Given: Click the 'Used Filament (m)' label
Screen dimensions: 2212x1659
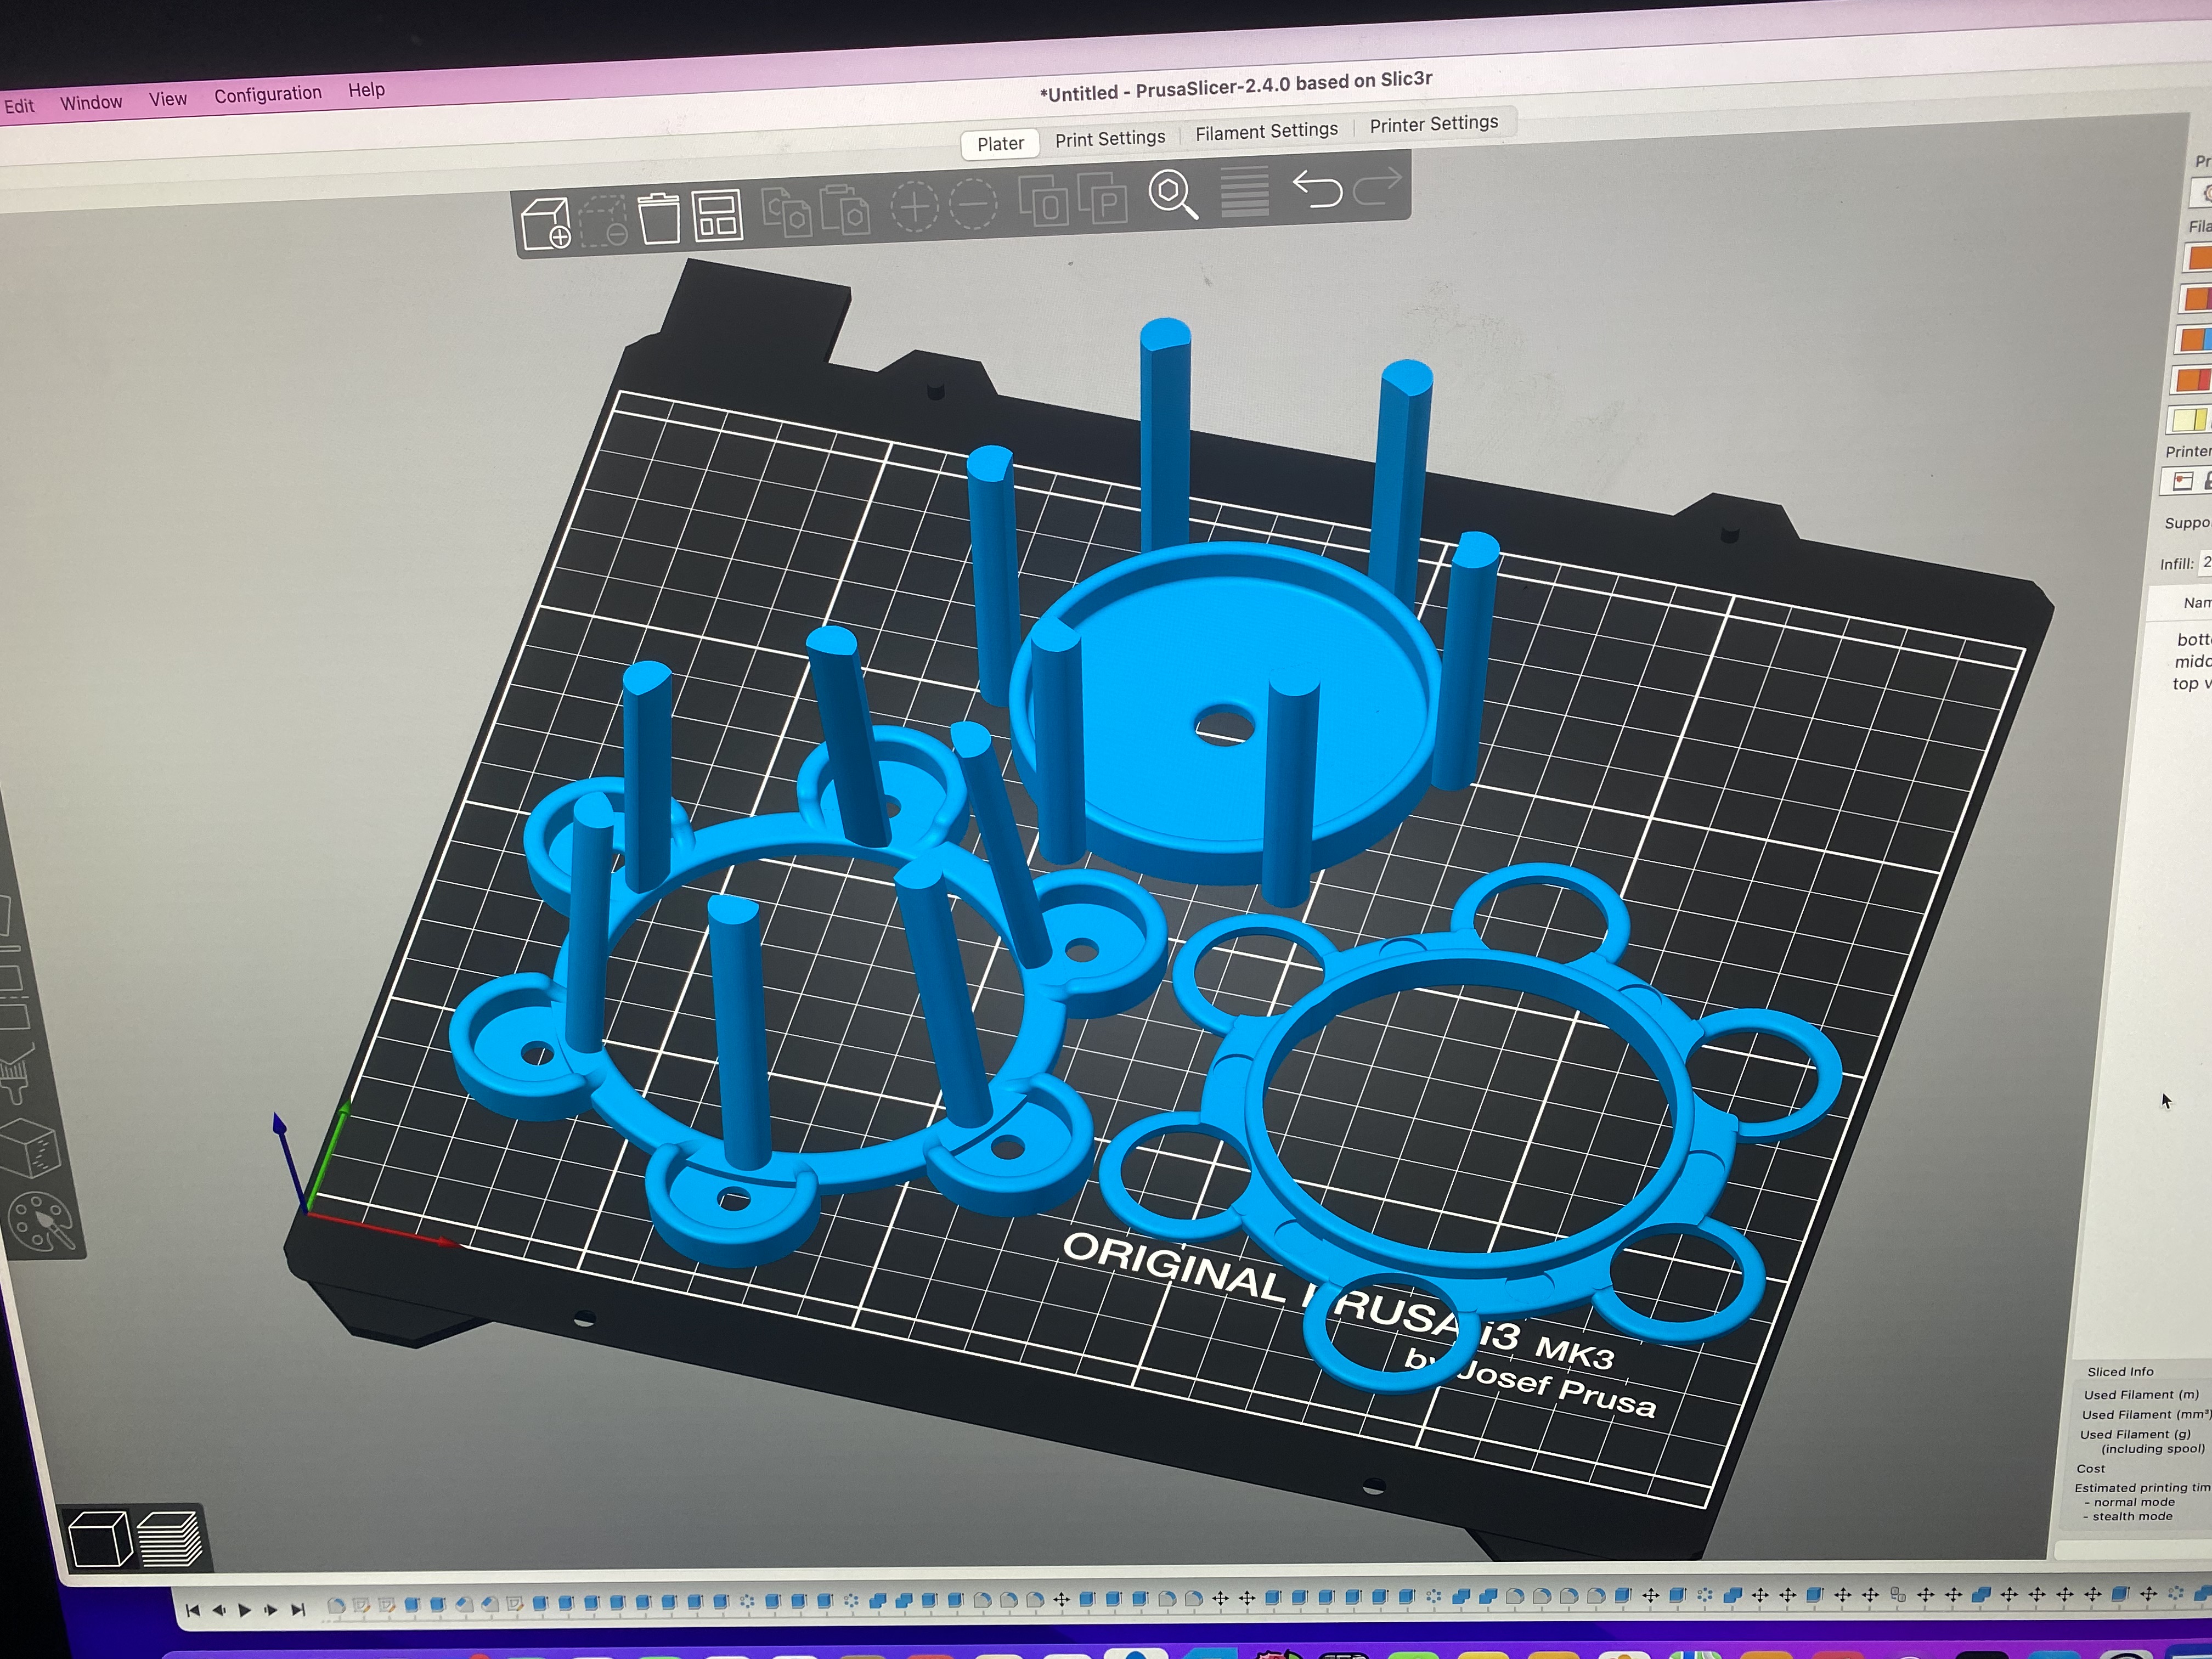Looking at the screenshot, I should [2141, 1395].
